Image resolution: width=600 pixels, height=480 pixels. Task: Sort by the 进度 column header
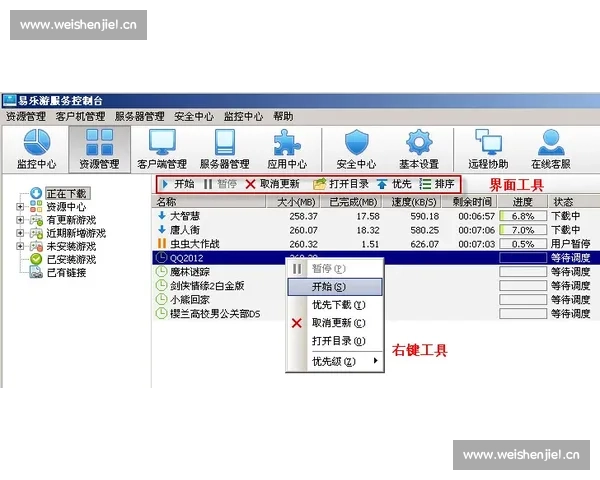coord(523,202)
